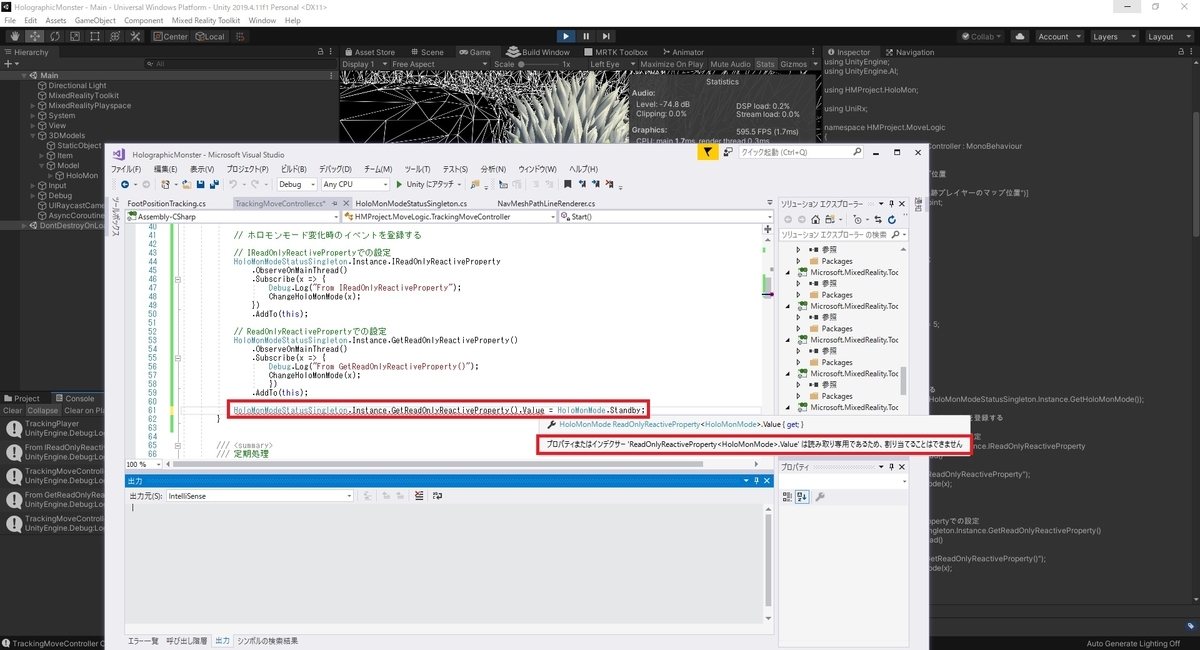Image resolution: width=1200 pixels, height=650 pixels.
Task: Lock the Hierarchy panel
Action: (322, 52)
